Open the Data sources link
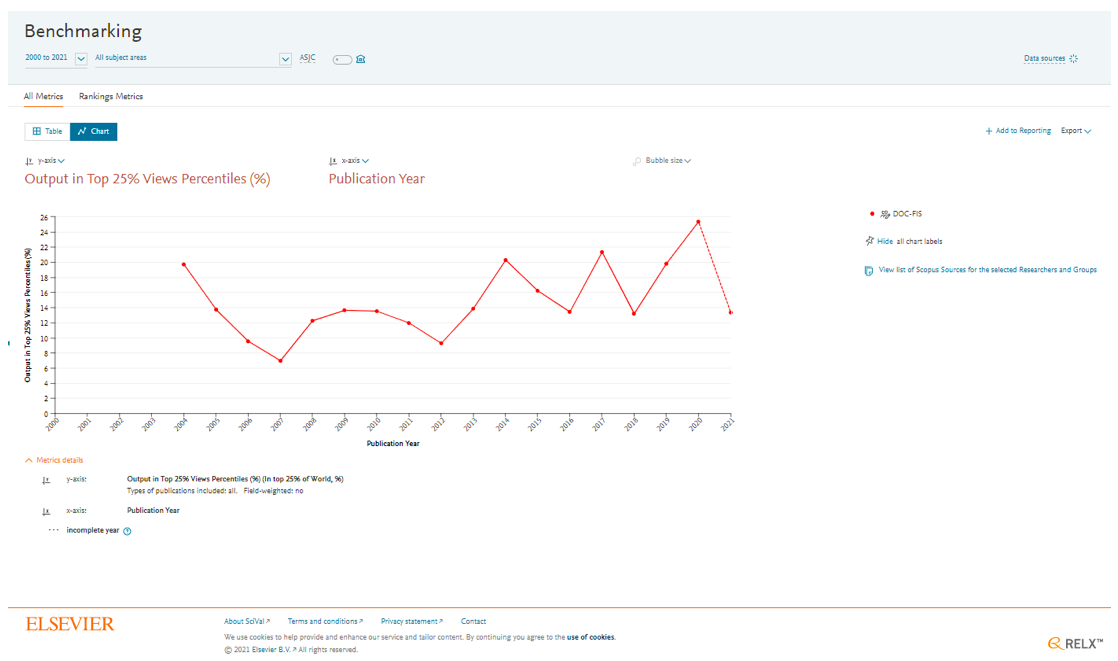This screenshot has height=661, width=1118. click(1045, 58)
